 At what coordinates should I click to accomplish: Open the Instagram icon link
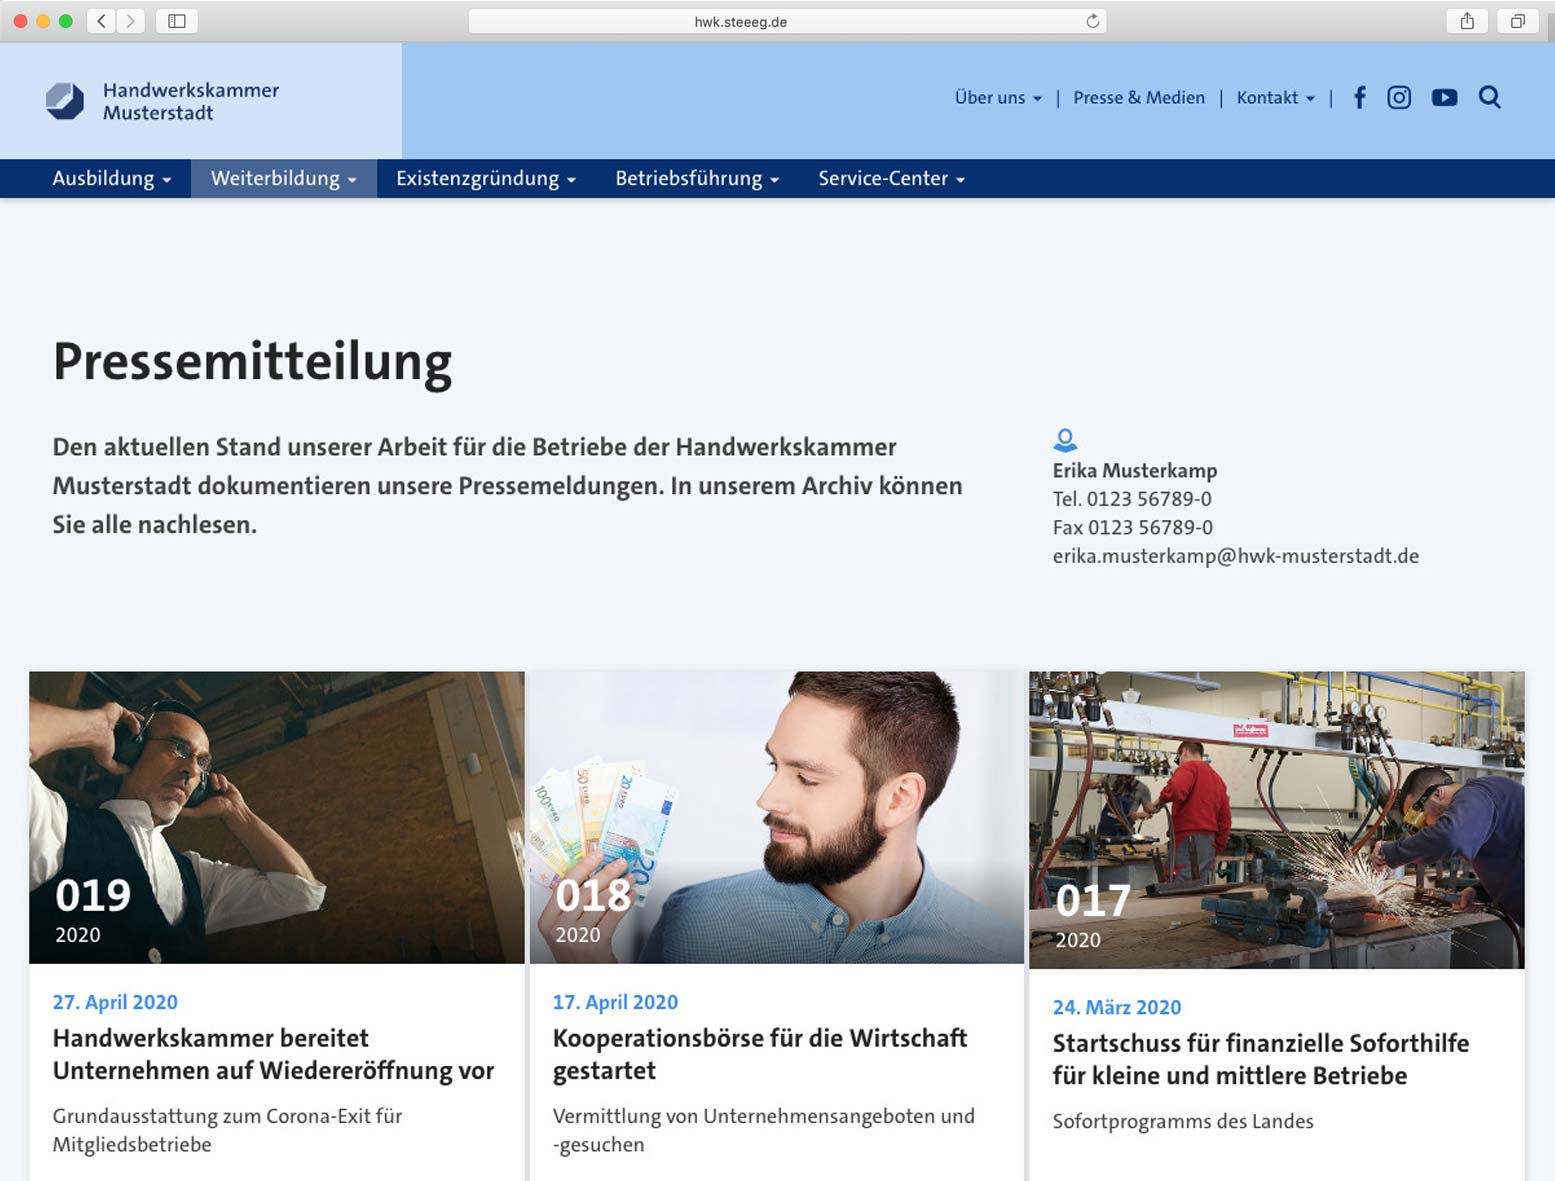[x=1398, y=97]
